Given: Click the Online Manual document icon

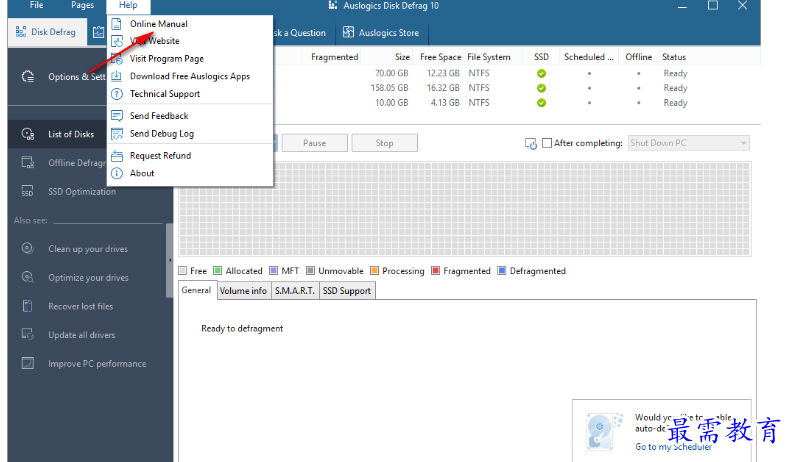Looking at the screenshot, I should coord(116,24).
